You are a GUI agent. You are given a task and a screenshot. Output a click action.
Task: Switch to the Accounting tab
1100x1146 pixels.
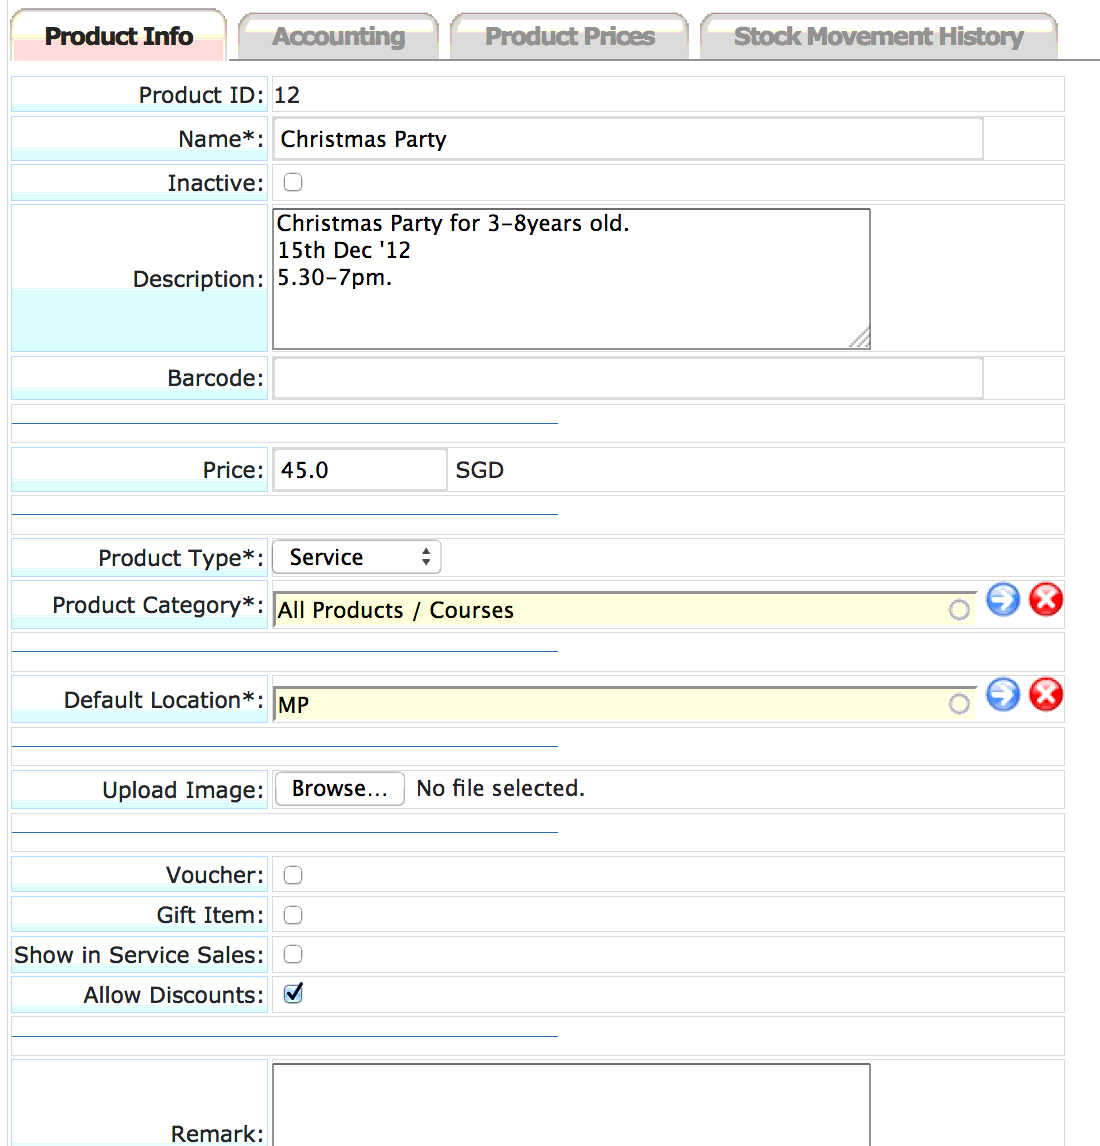pos(338,36)
